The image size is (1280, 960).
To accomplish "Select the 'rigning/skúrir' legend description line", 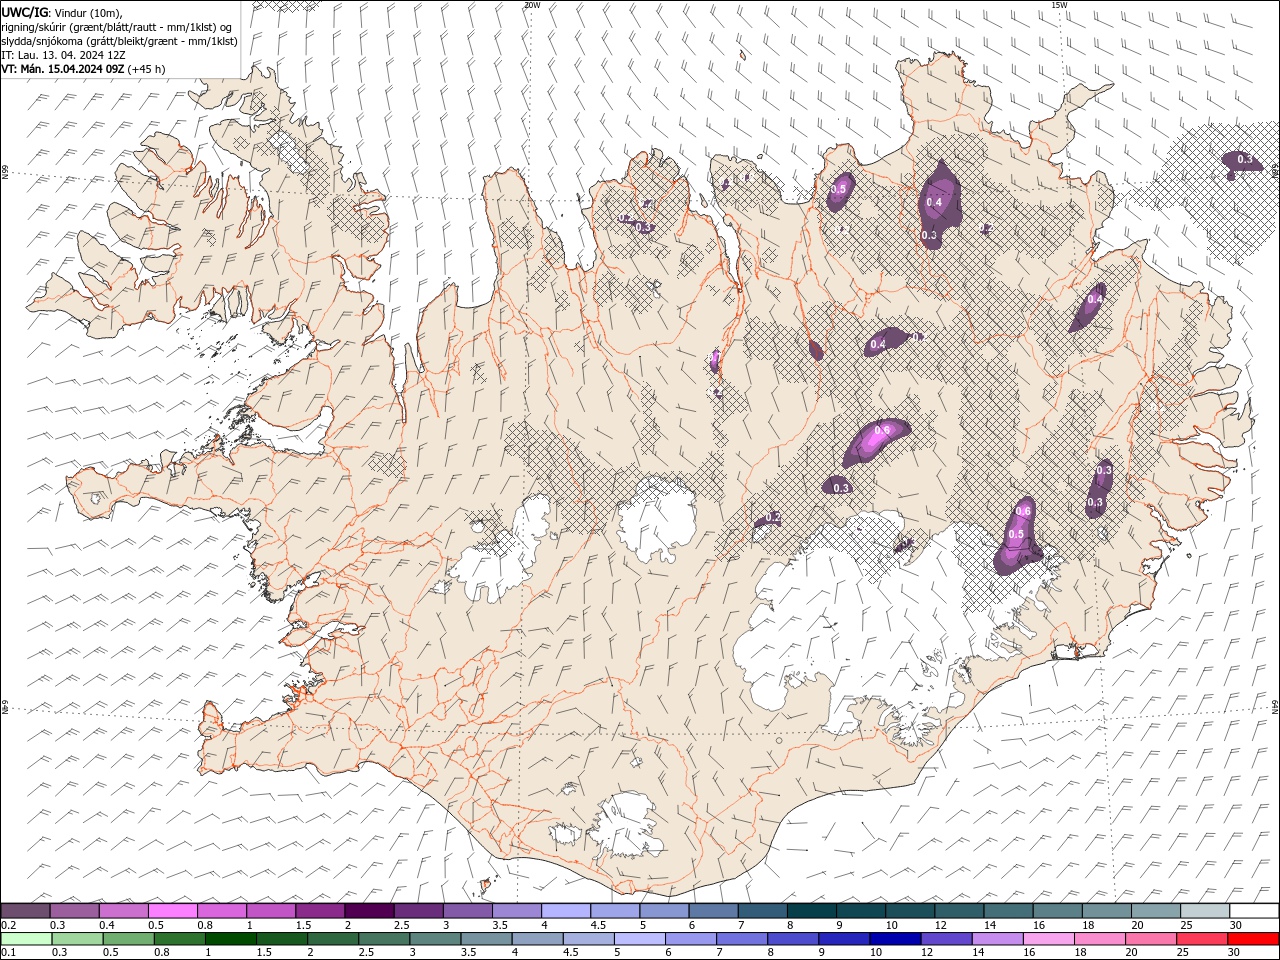I will tap(117, 27).
